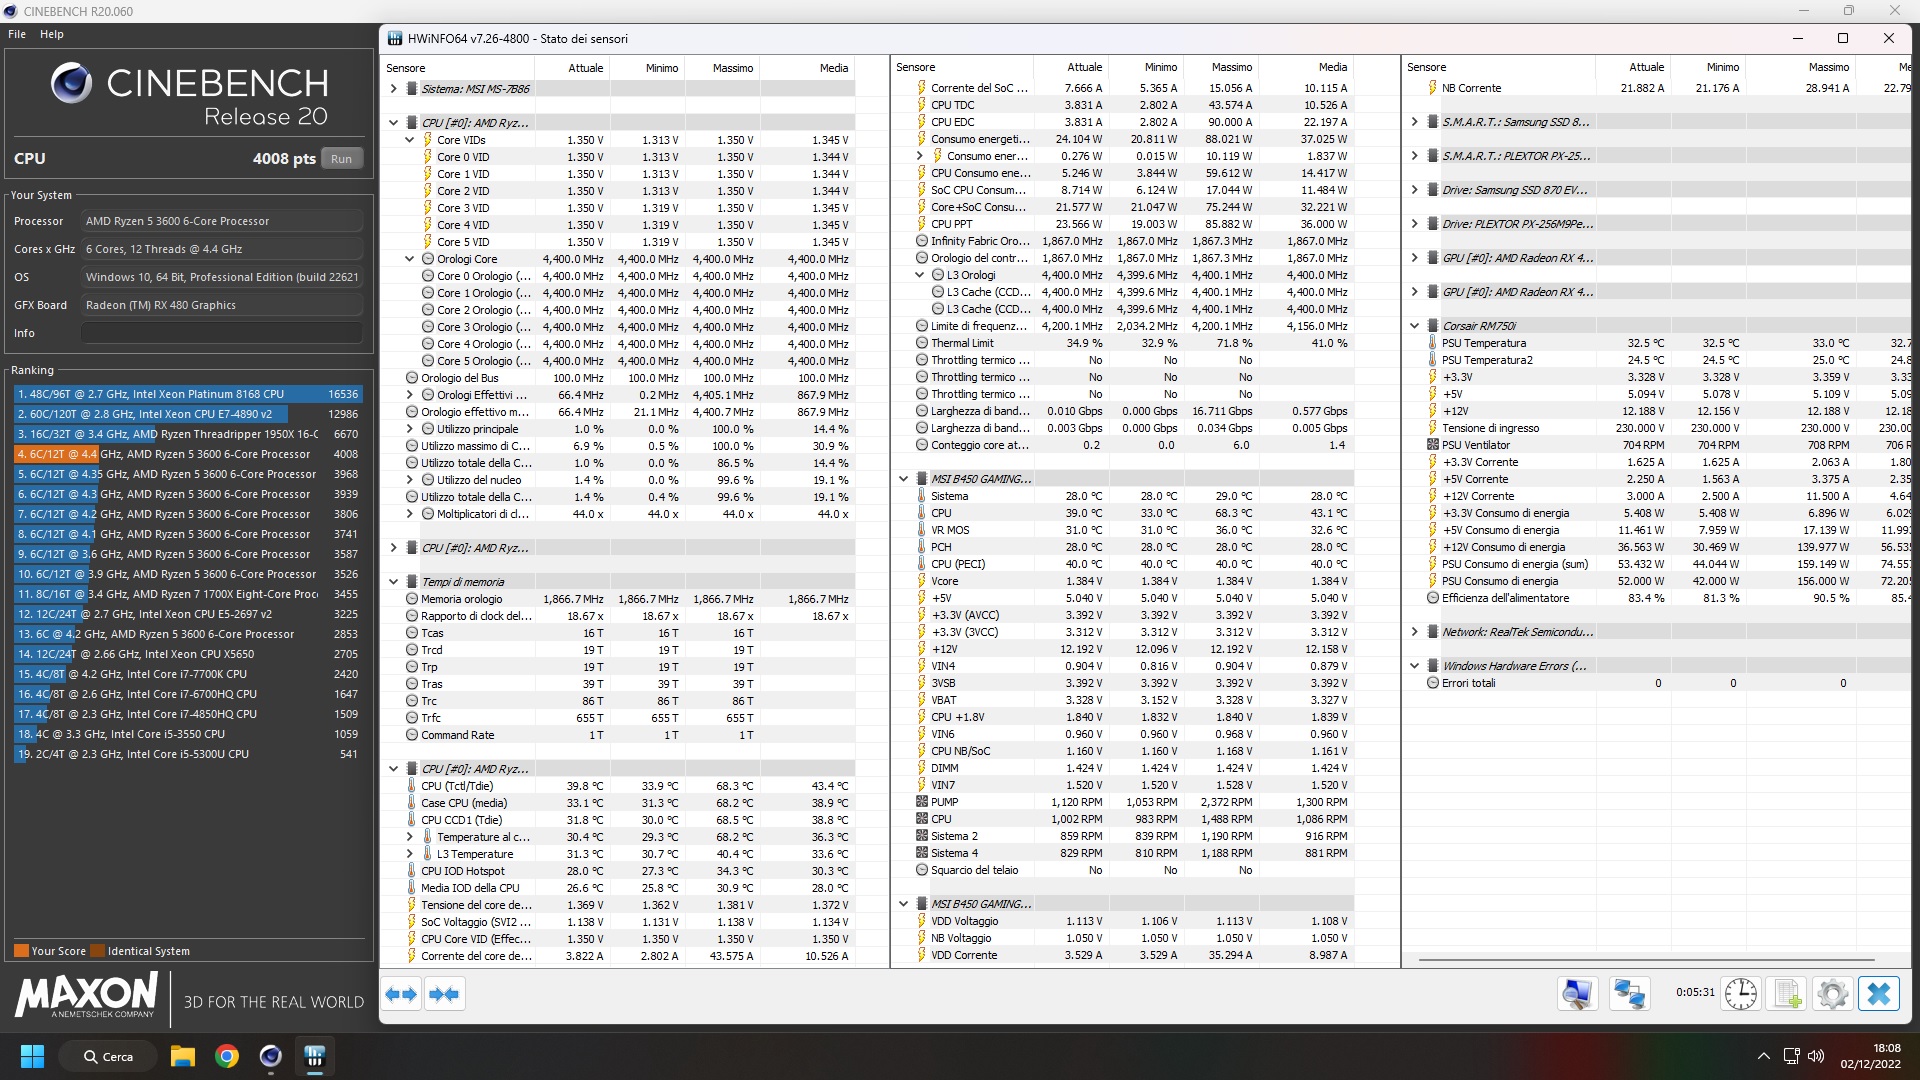Click the CPU (Tctl/Tdie) thermometer icon
The image size is (1920, 1080).
click(411, 786)
